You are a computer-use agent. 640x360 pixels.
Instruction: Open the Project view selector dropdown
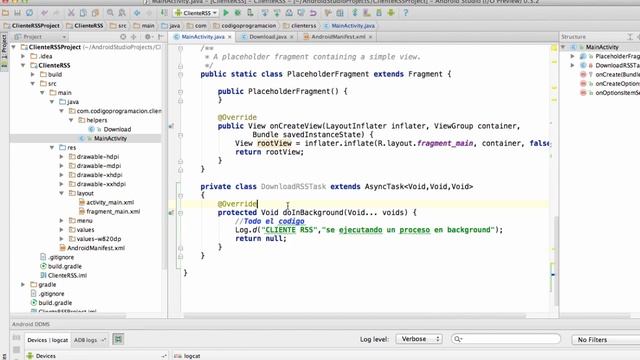point(40,37)
